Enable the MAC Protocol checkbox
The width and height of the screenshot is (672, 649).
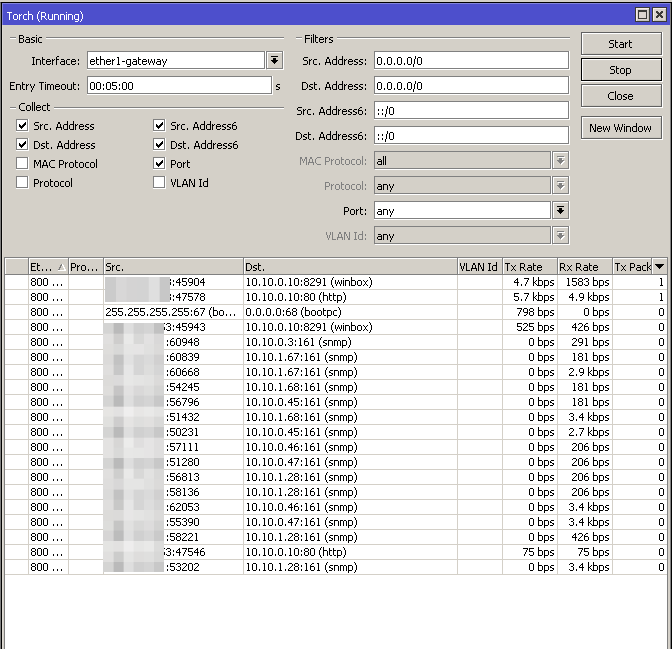(x=23, y=164)
